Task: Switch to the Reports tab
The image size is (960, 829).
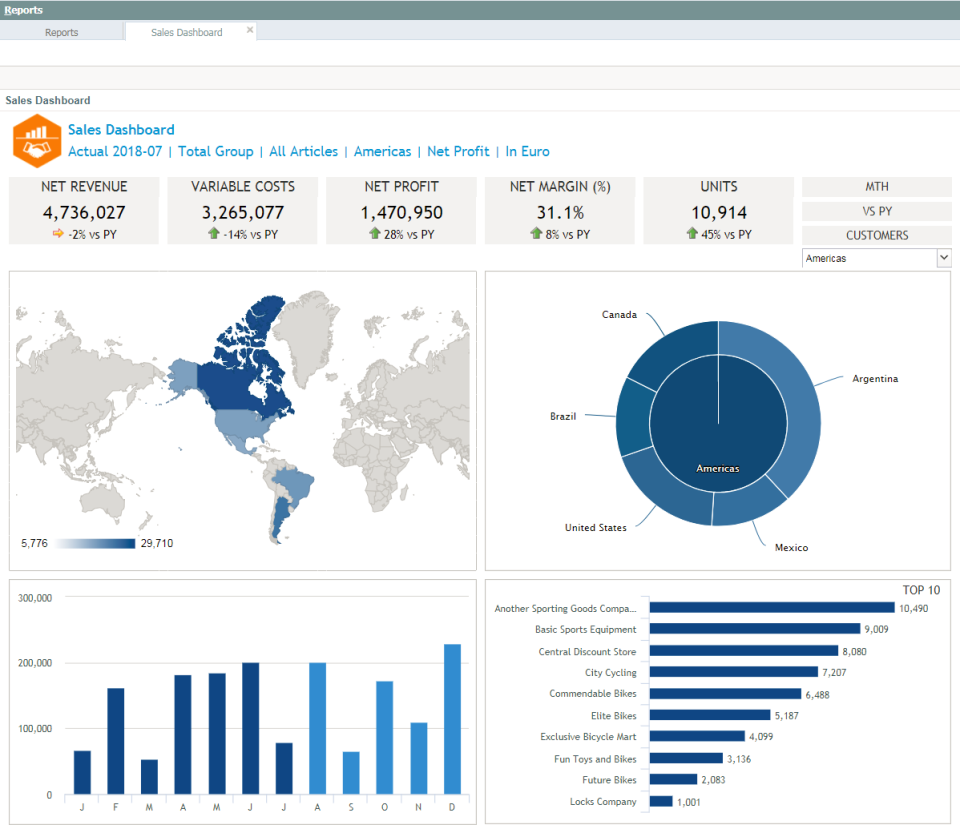Action: (x=61, y=32)
